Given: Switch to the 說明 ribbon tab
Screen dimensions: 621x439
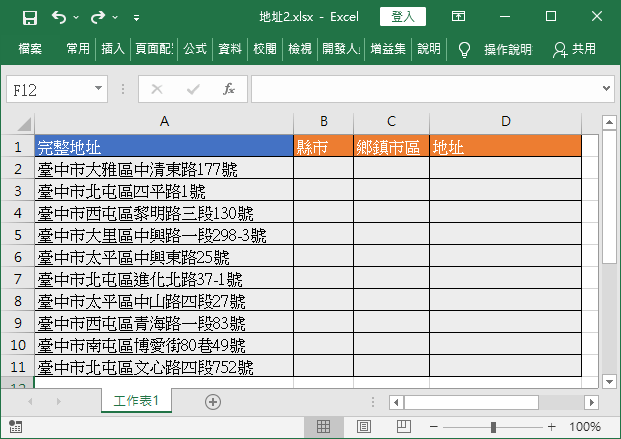Looking at the screenshot, I should 429,49.
